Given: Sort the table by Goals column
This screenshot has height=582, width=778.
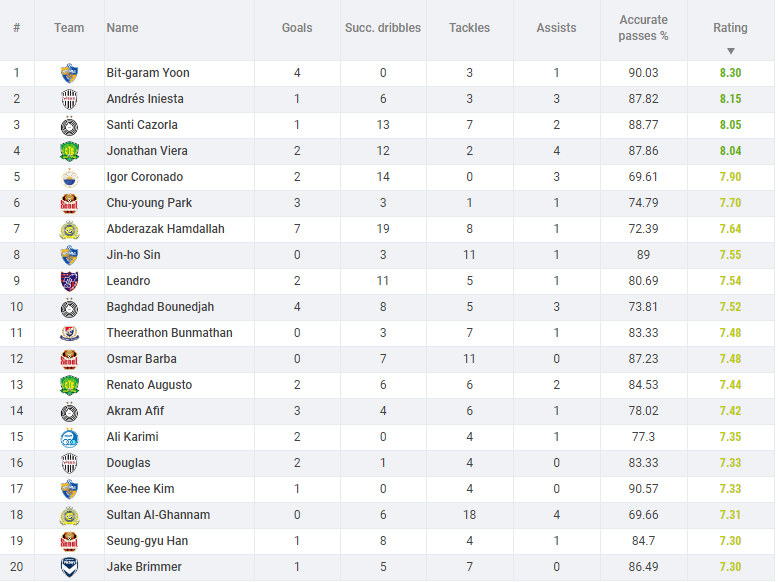Looking at the screenshot, I should 297,28.
